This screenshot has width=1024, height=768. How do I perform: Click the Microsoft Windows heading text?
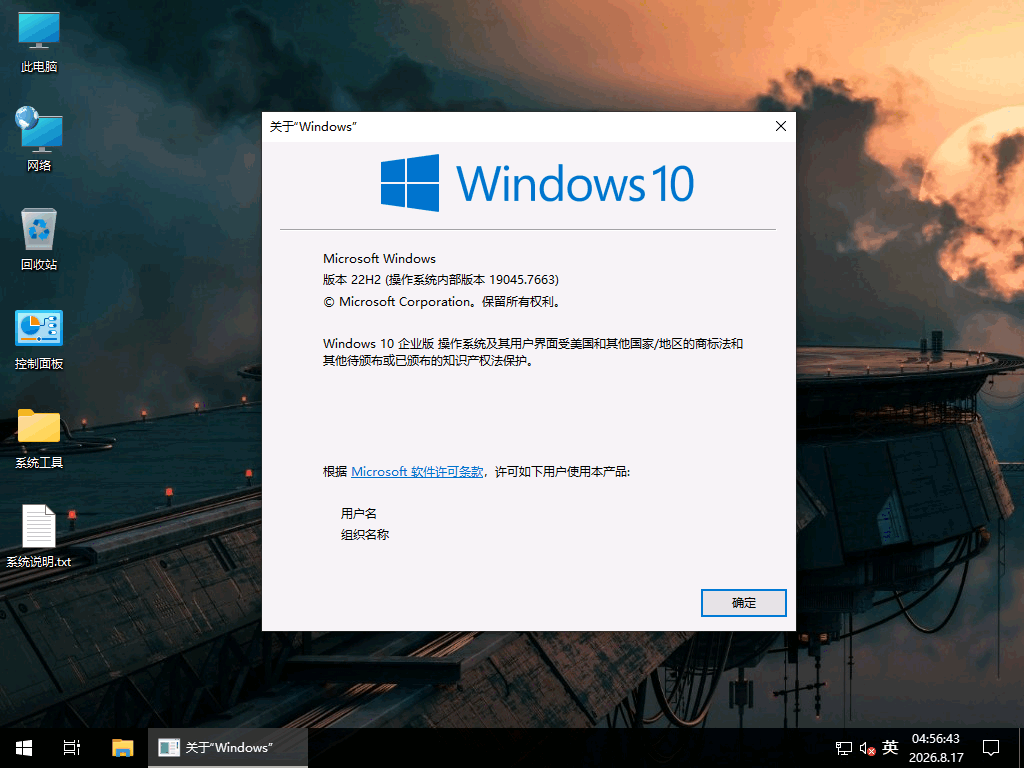click(379, 259)
